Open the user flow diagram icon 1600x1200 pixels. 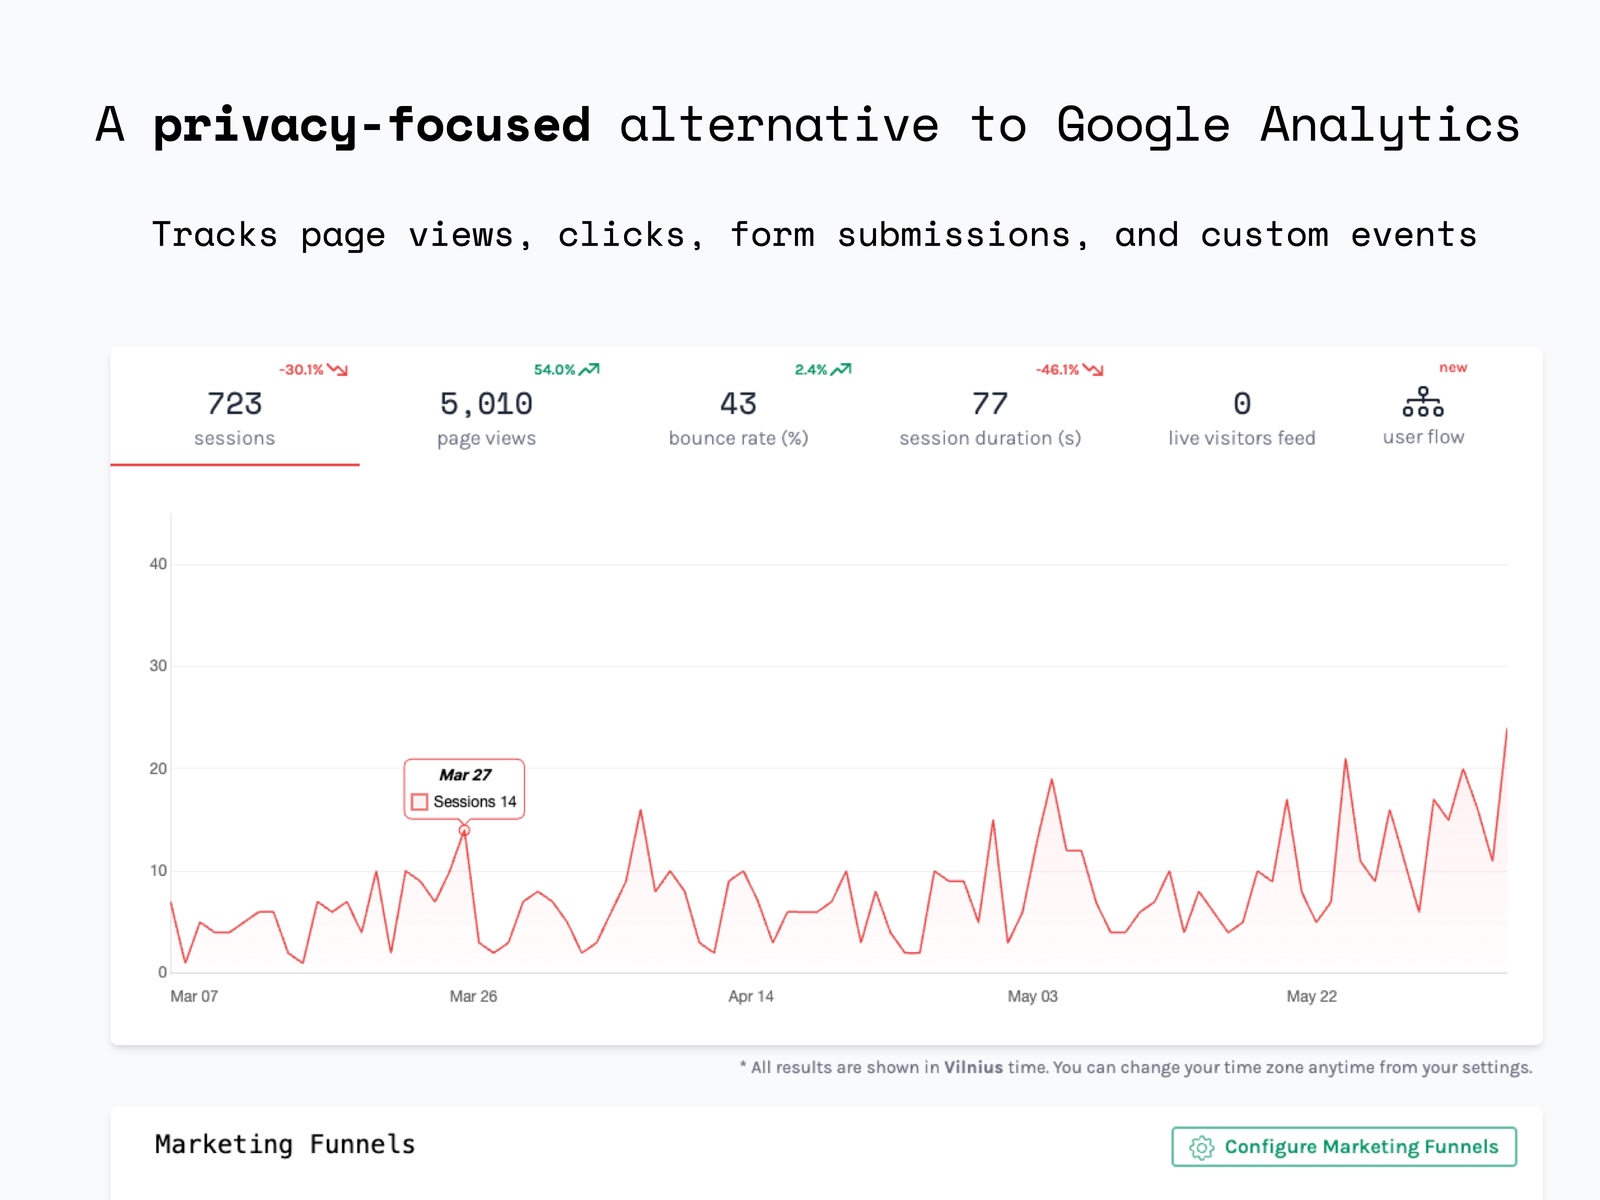[1423, 404]
